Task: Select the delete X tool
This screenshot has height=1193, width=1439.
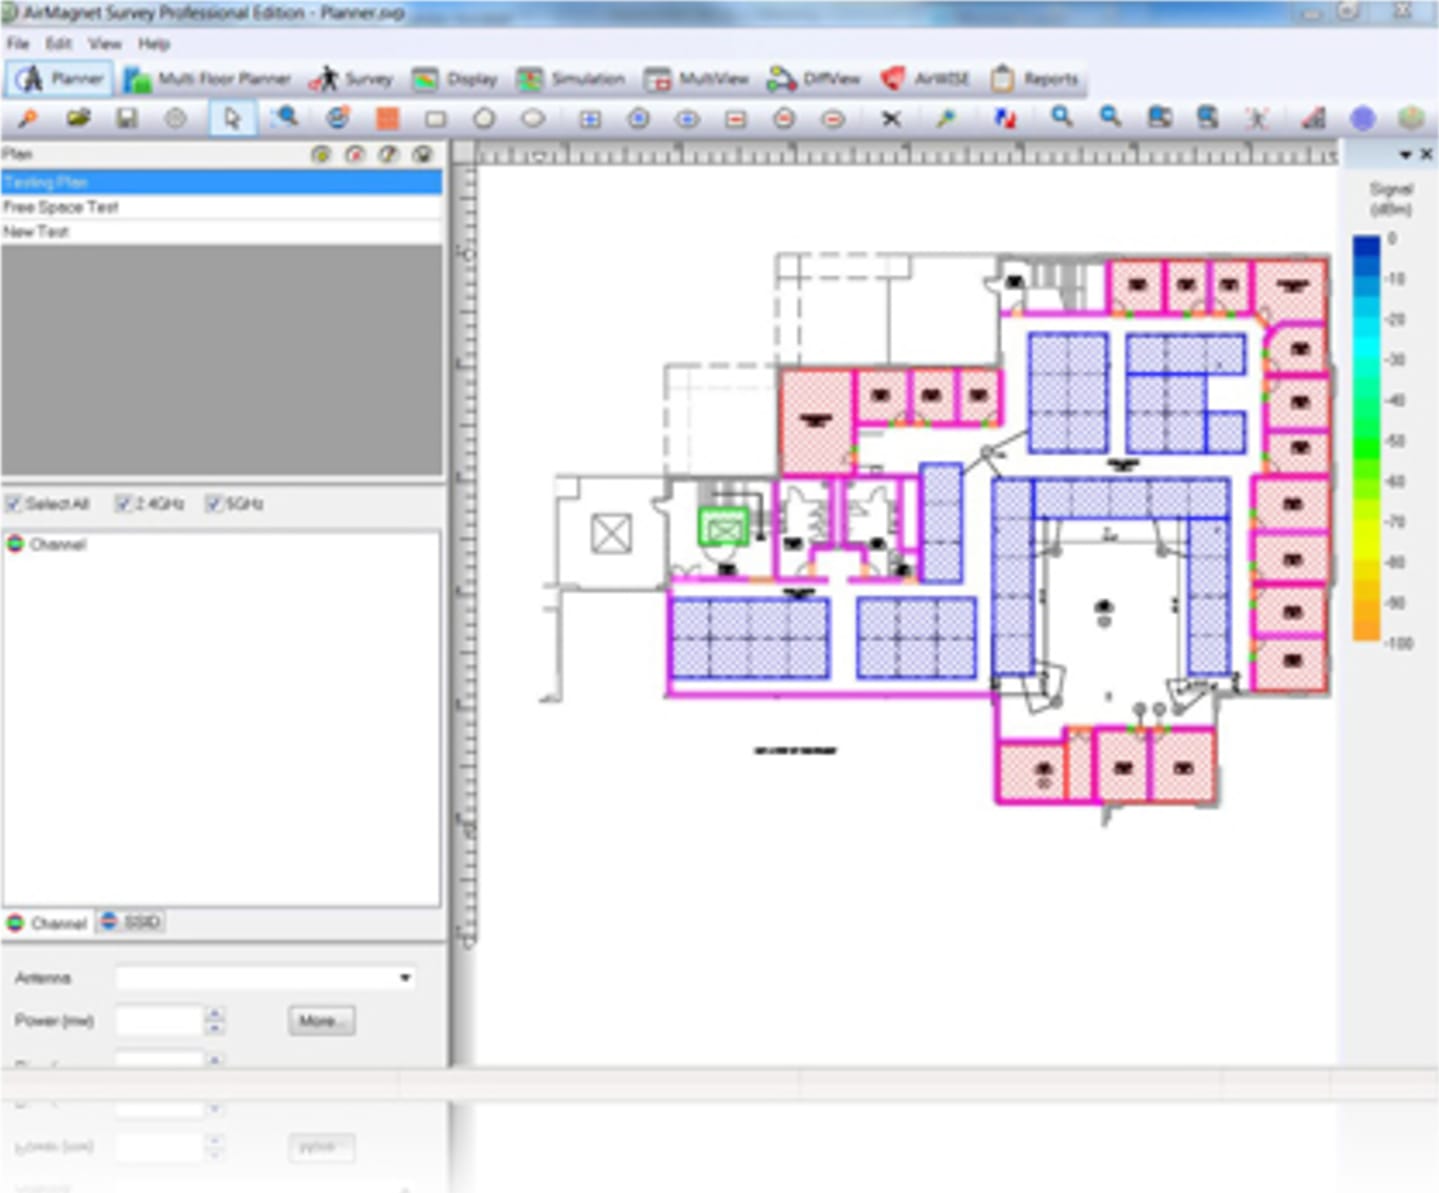Action: pos(890,118)
